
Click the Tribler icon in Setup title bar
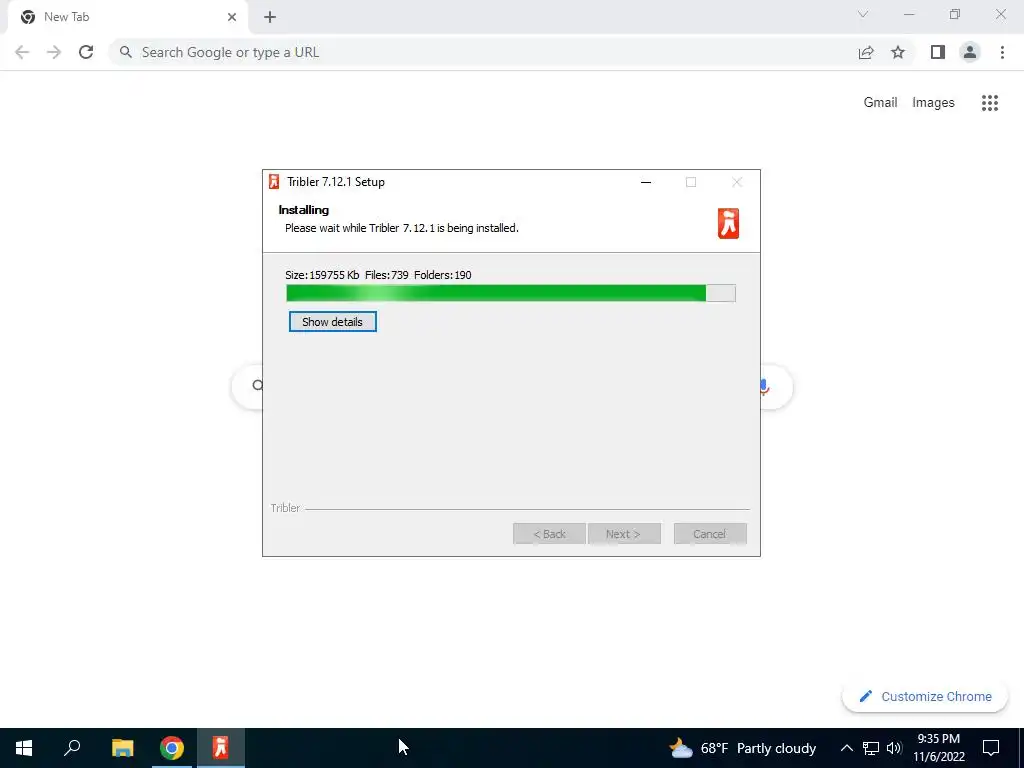(274, 182)
